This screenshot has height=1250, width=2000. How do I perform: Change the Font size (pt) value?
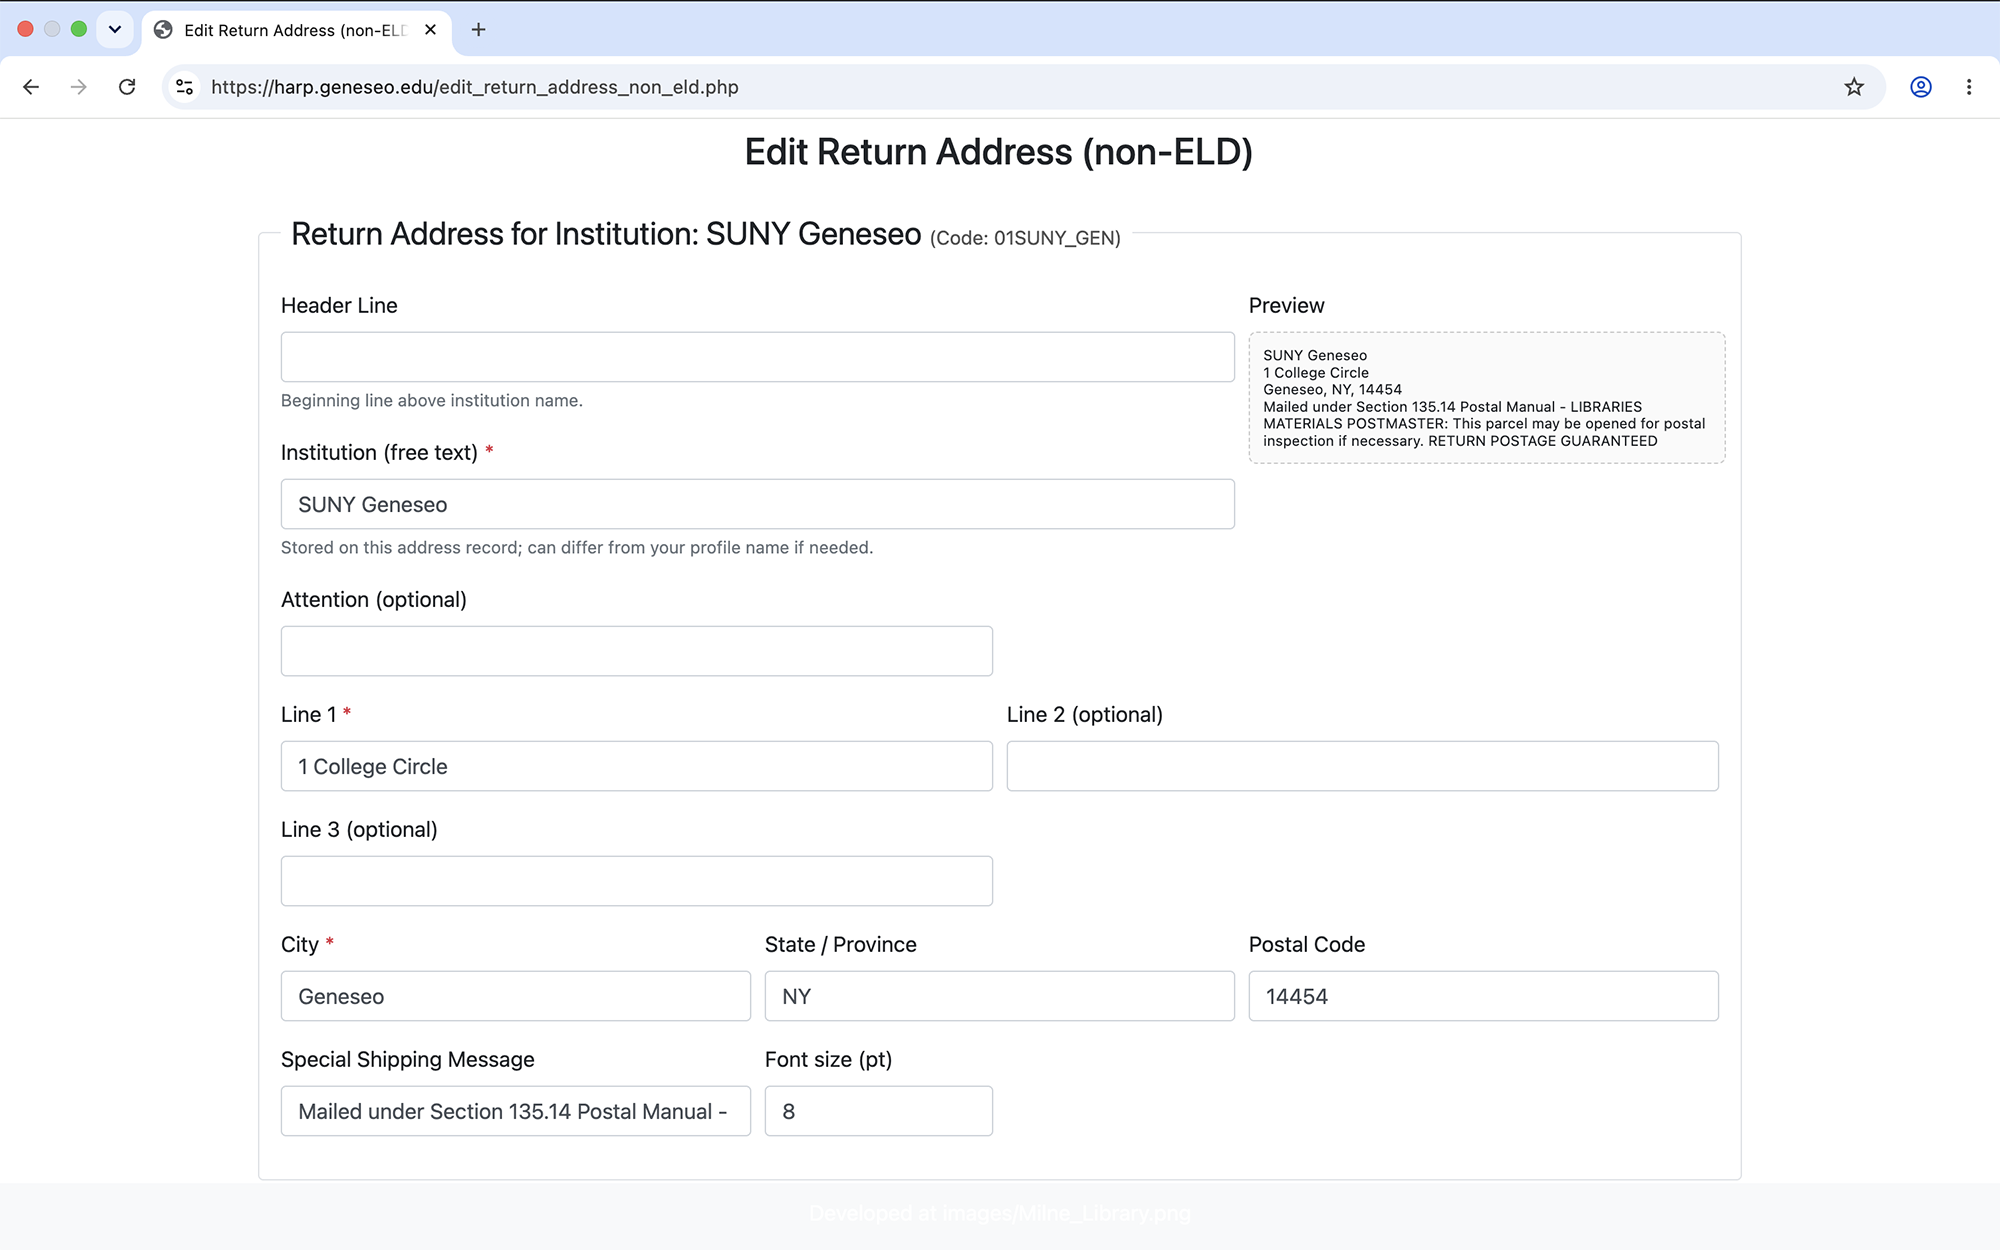tap(879, 1111)
